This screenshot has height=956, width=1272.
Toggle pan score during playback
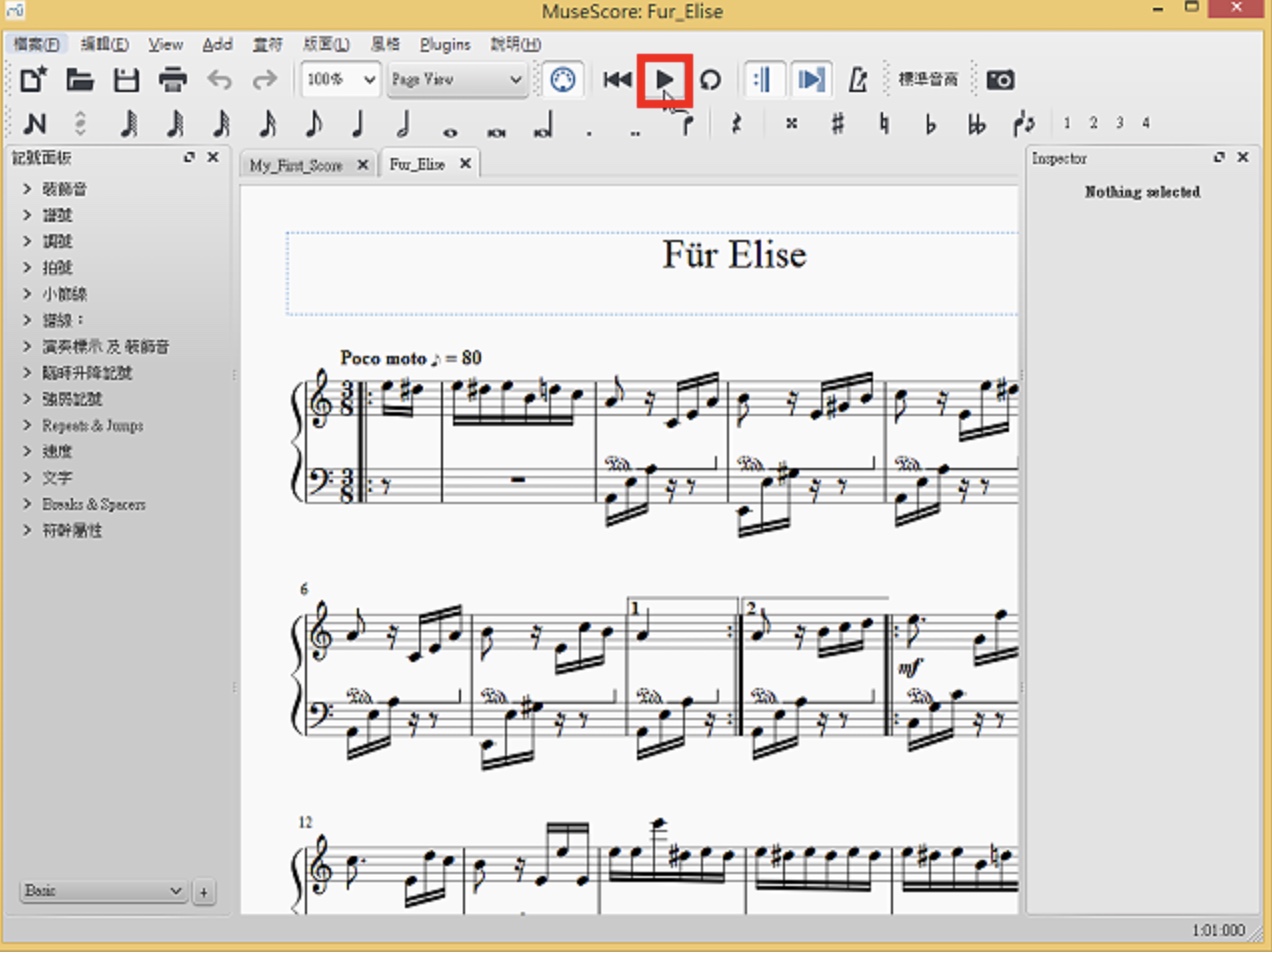pos(810,79)
